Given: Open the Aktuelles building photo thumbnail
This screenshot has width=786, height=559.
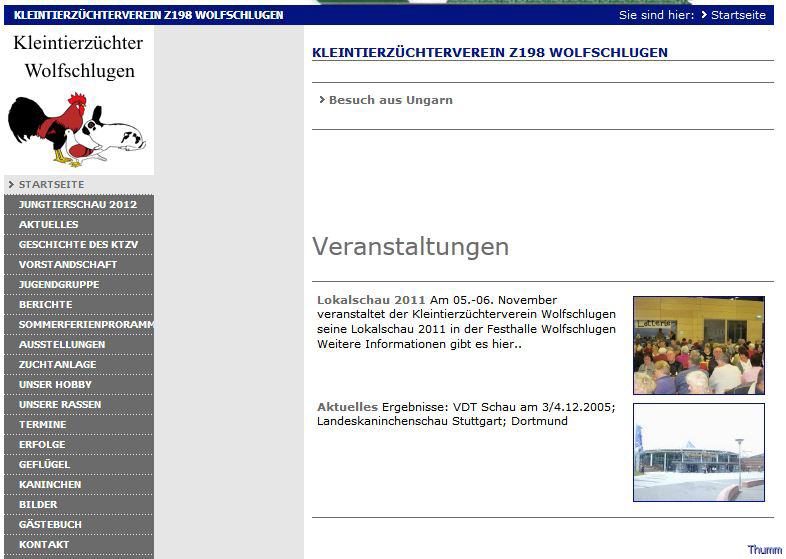Looking at the screenshot, I should 698,452.
